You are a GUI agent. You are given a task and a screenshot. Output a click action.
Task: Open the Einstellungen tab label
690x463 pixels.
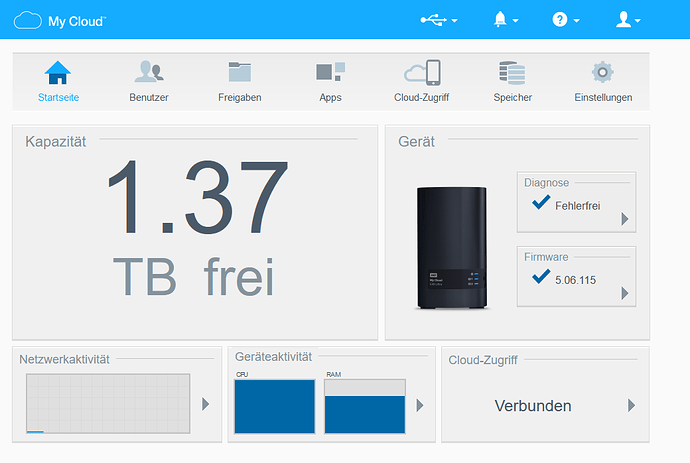[603, 98]
